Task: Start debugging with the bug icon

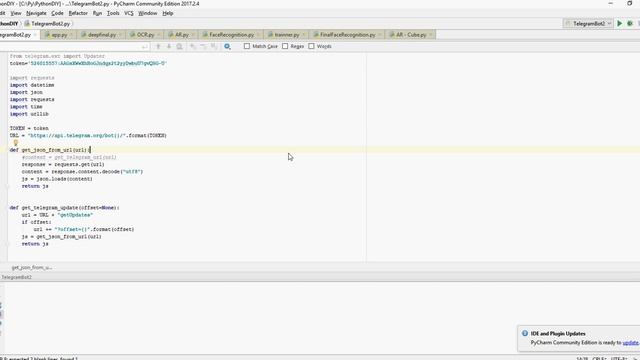Action: click(x=630, y=24)
